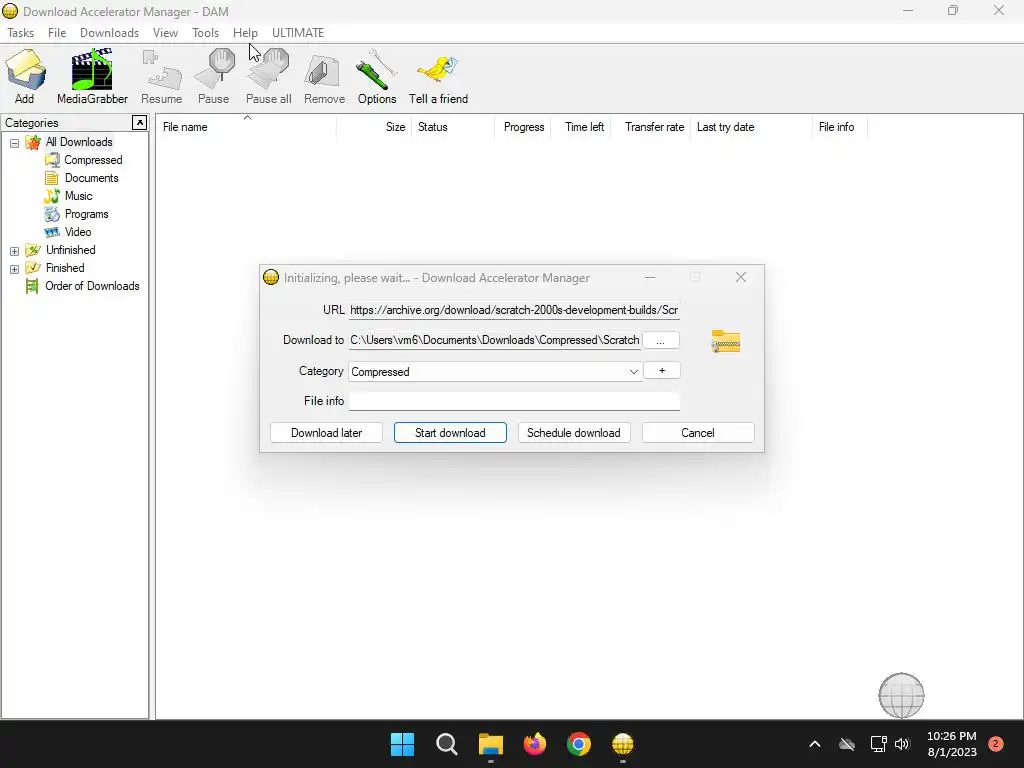Open the Help menu

coord(245,33)
